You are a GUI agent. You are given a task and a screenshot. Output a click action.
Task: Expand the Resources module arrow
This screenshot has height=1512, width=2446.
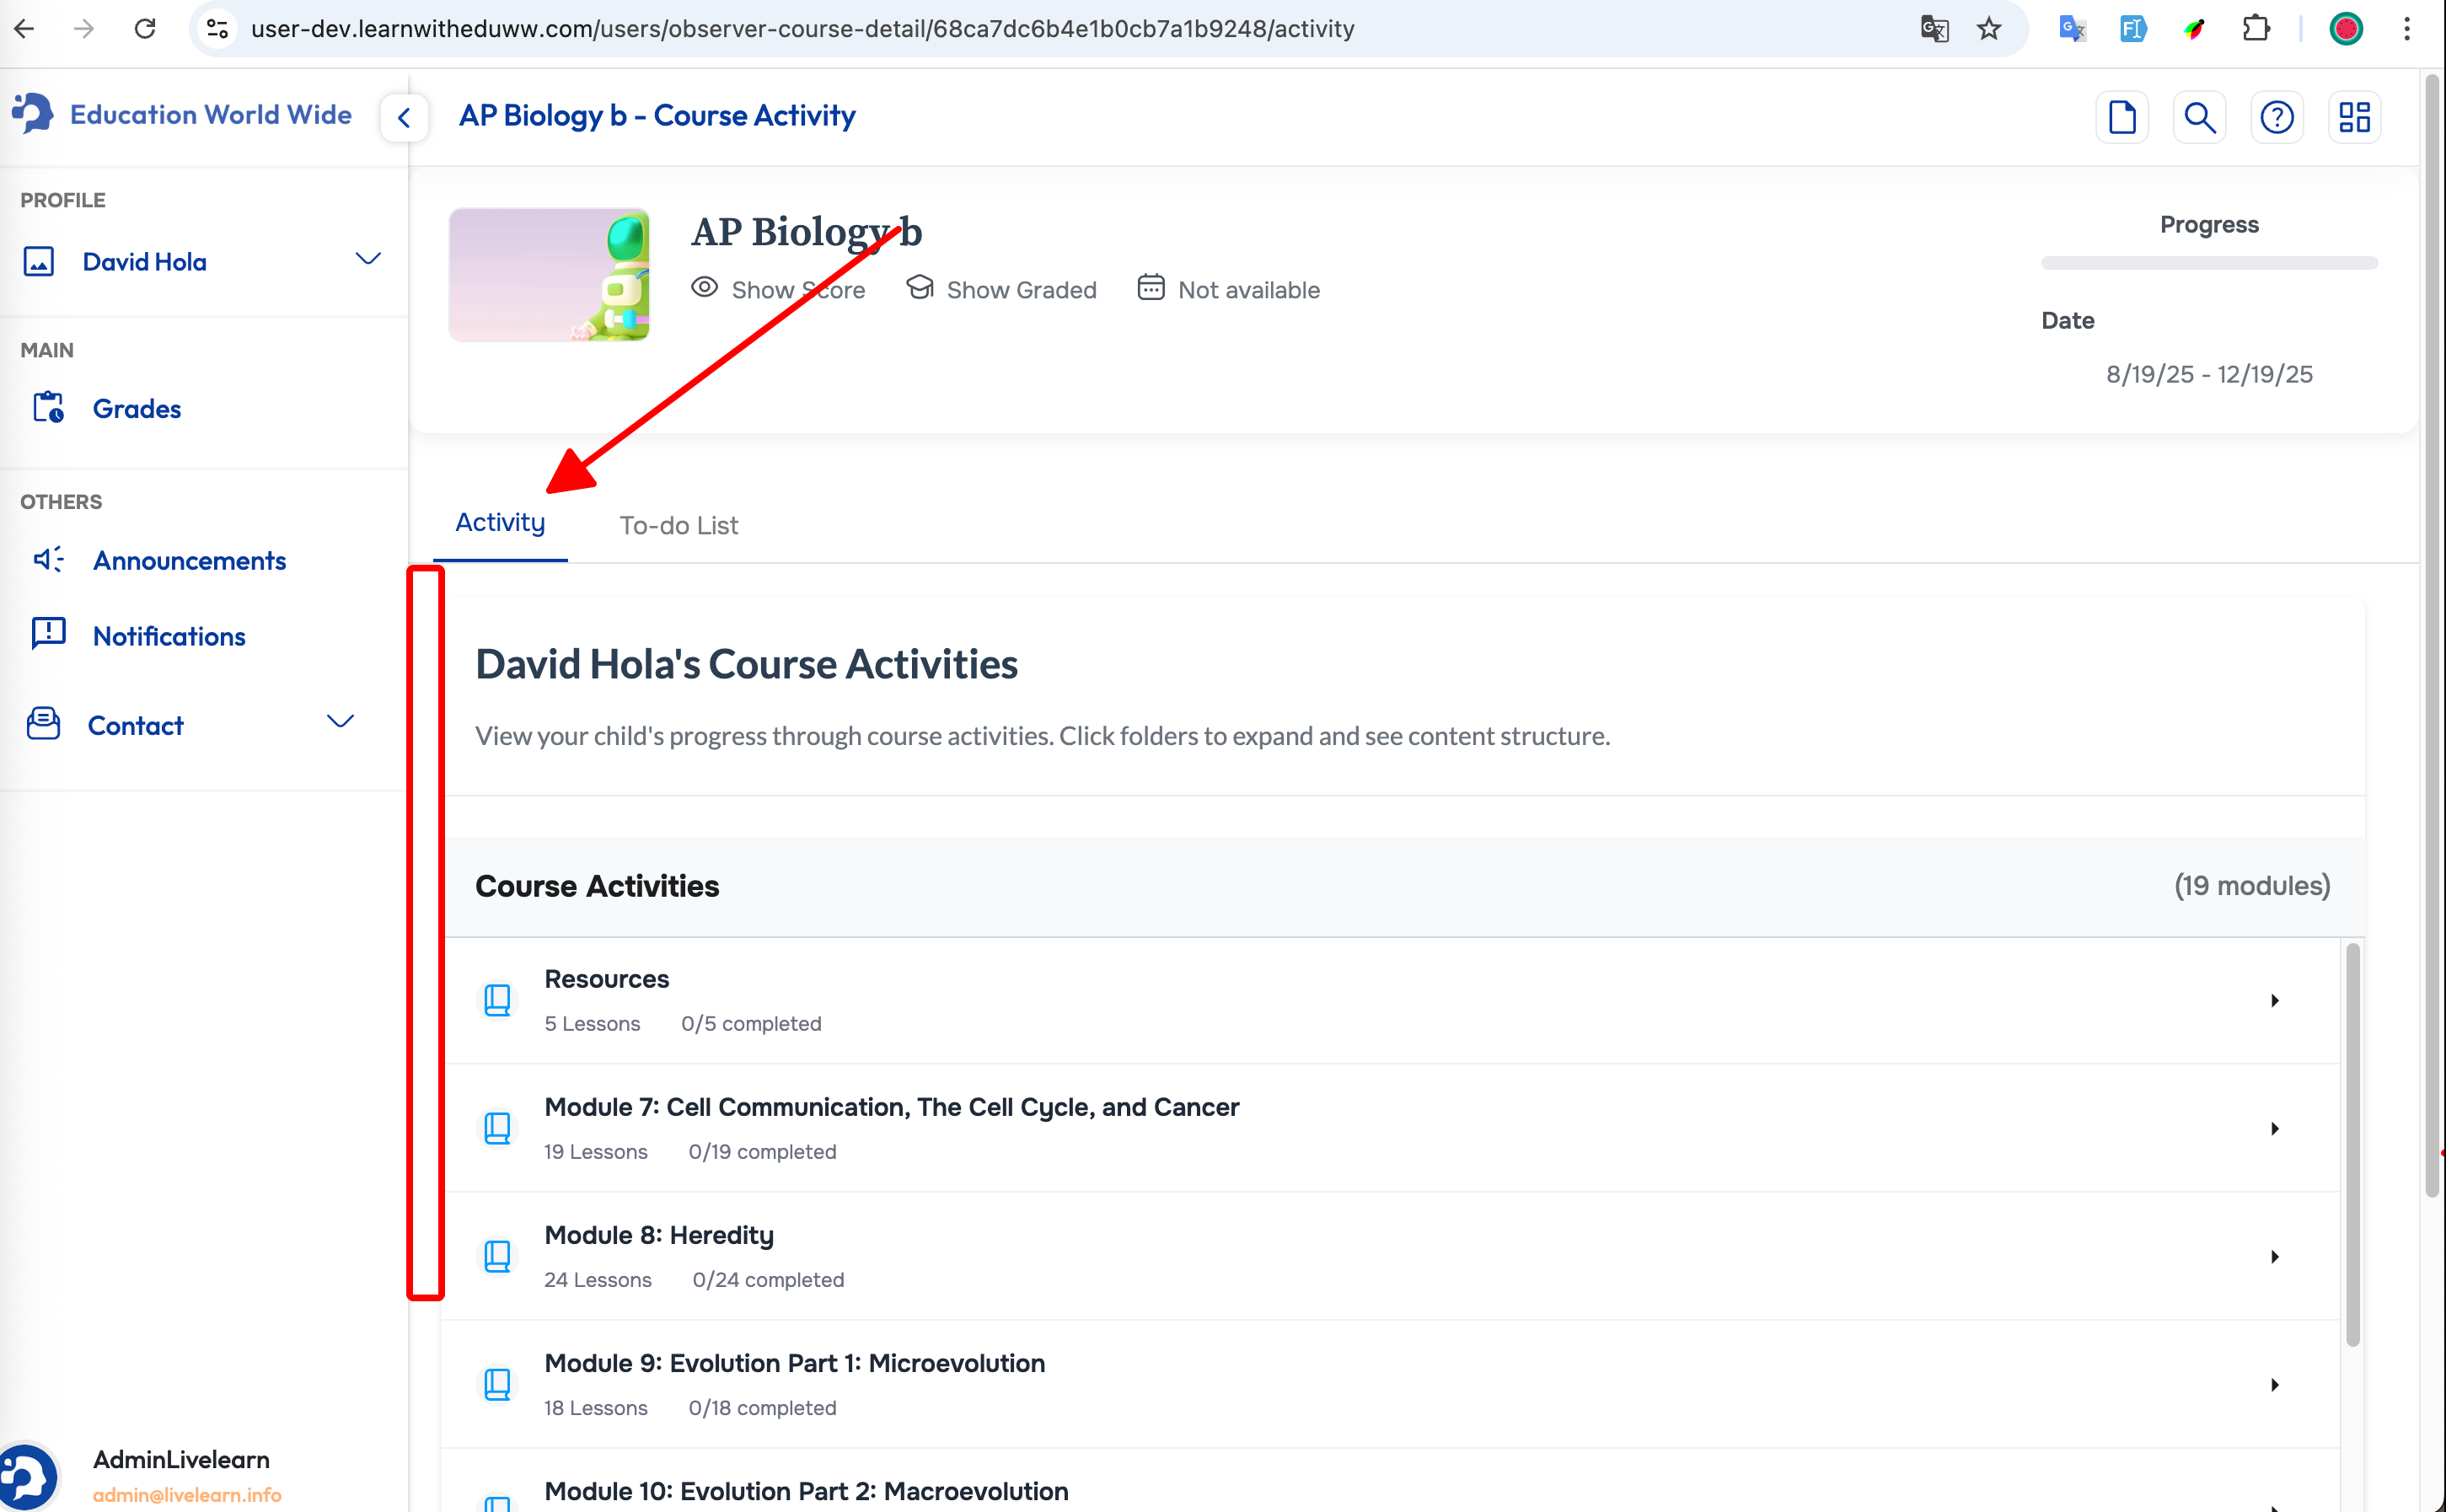pyautogui.click(x=2274, y=1000)
